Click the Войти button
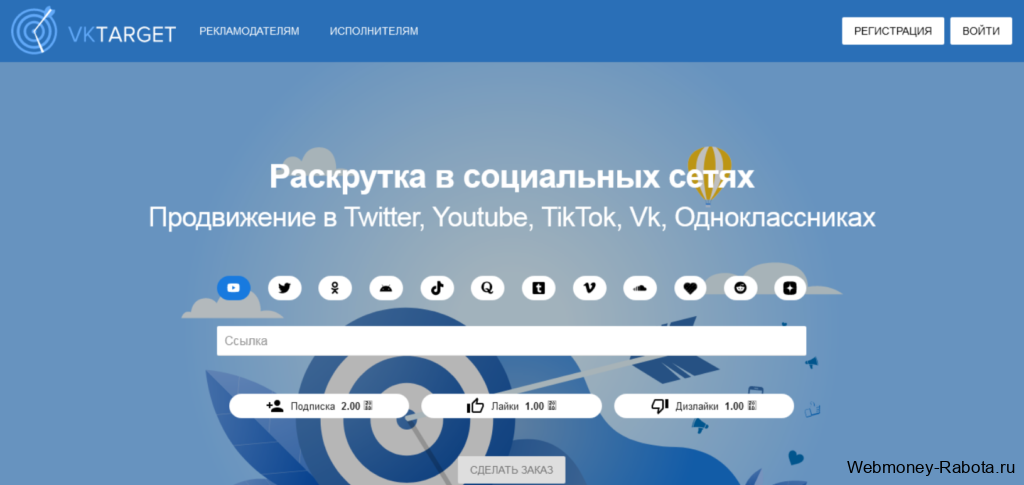The image size is (1024, 485). point(981,31)
